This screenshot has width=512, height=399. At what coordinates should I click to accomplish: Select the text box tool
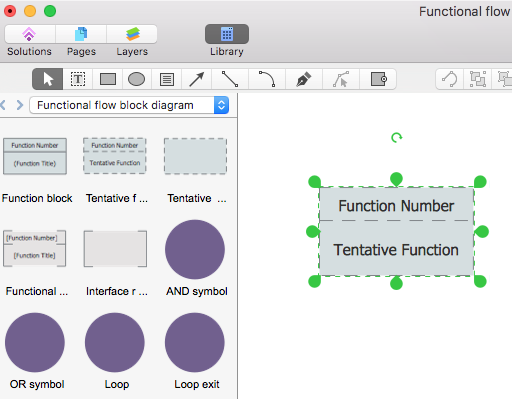[78, 79]
